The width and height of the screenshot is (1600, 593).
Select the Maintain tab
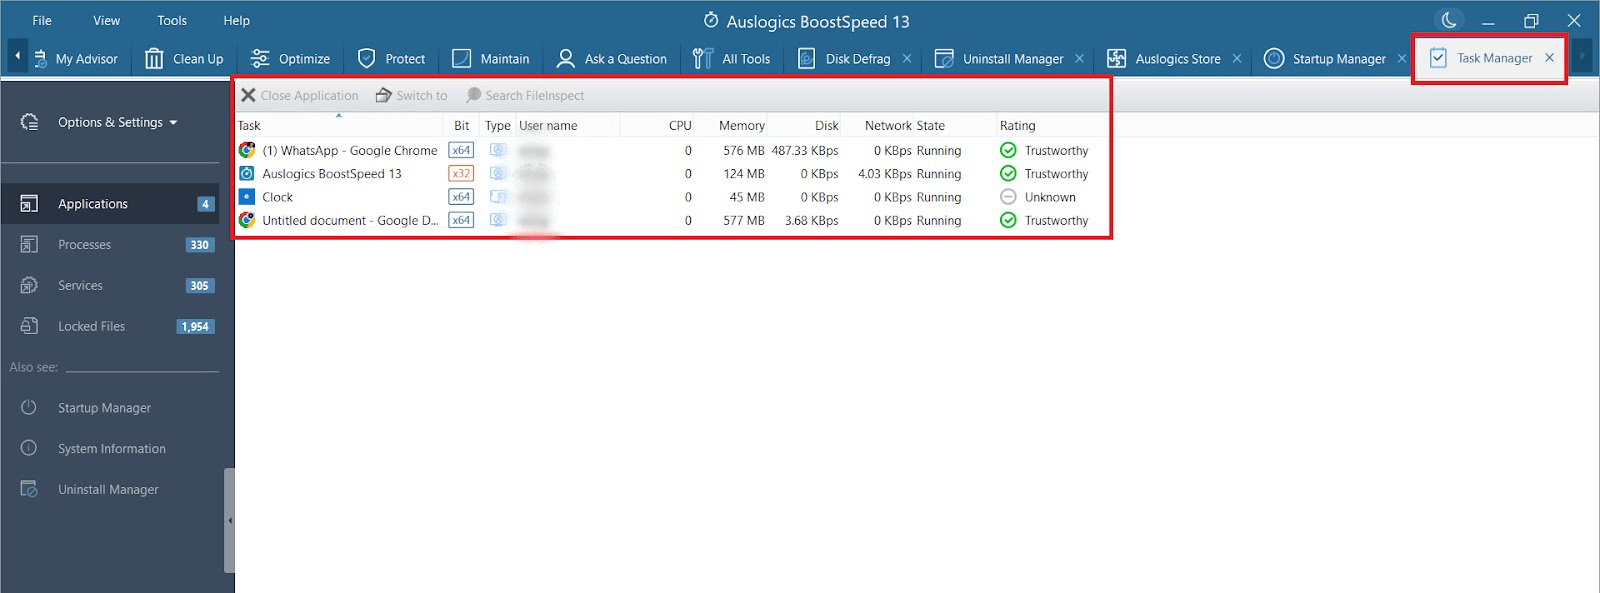tap(490, 59)
